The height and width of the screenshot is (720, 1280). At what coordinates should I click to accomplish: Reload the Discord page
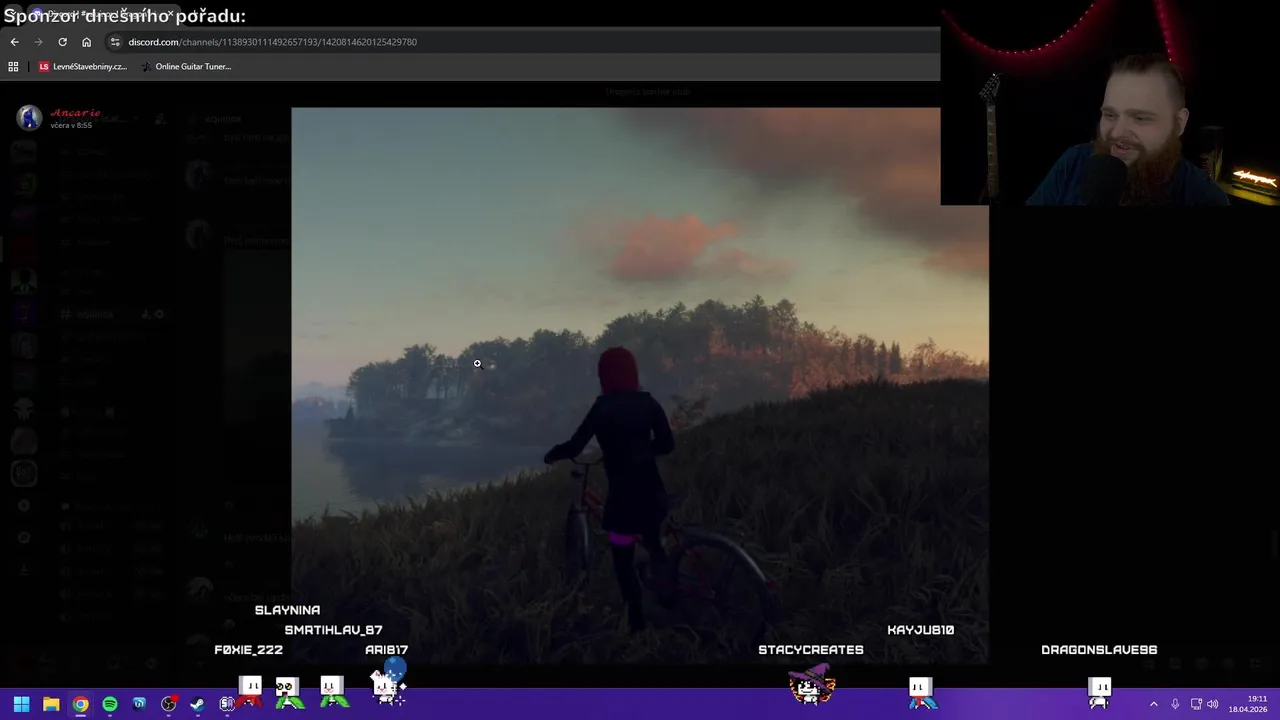point(62,42)
